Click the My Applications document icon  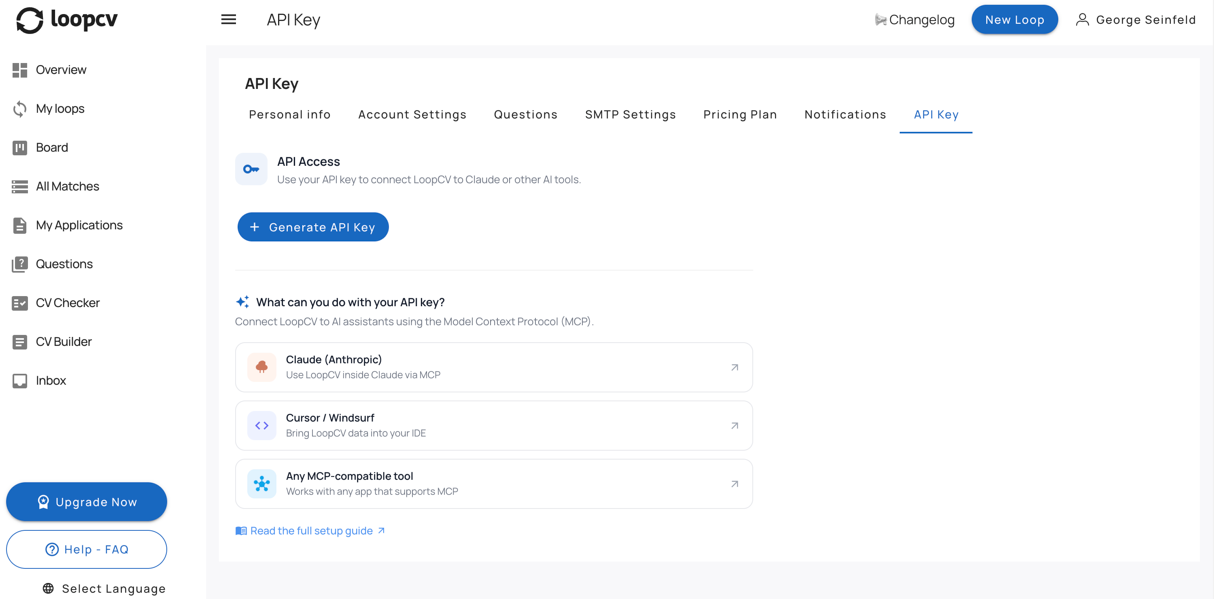(20, 226)
